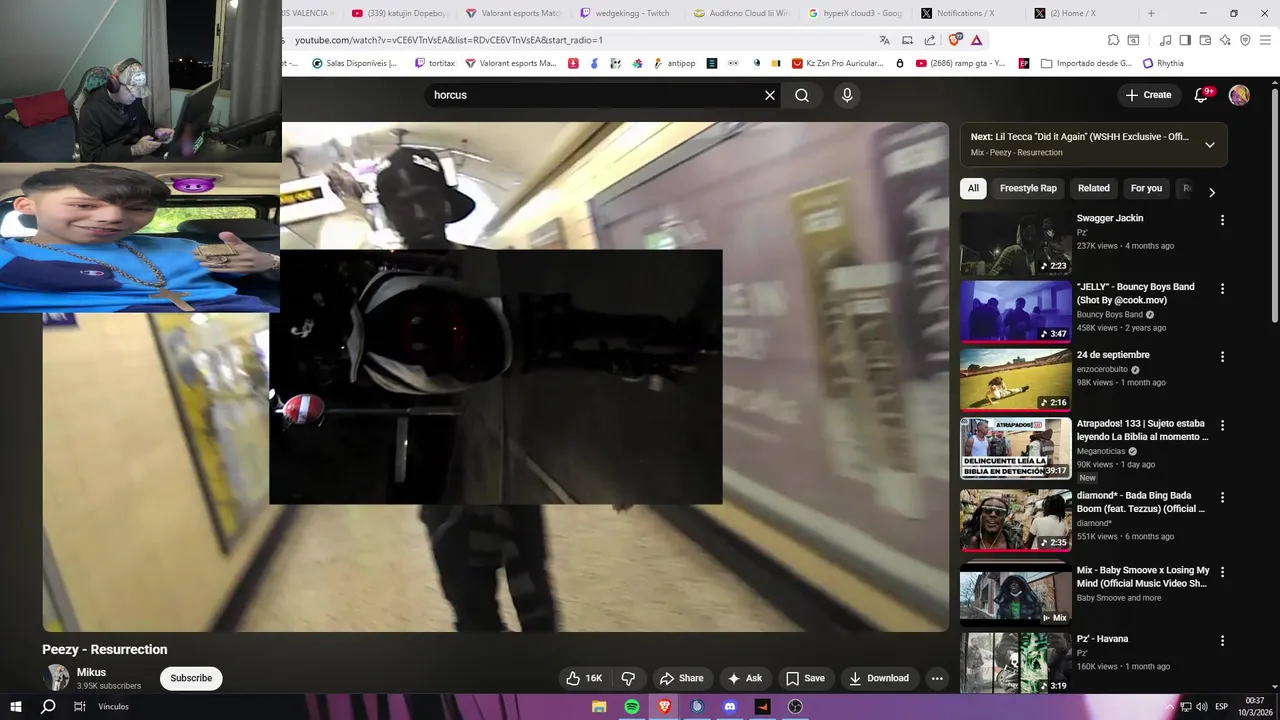
Task: Open options menu for 24 de septiembre
Action: pos(1222,357)
